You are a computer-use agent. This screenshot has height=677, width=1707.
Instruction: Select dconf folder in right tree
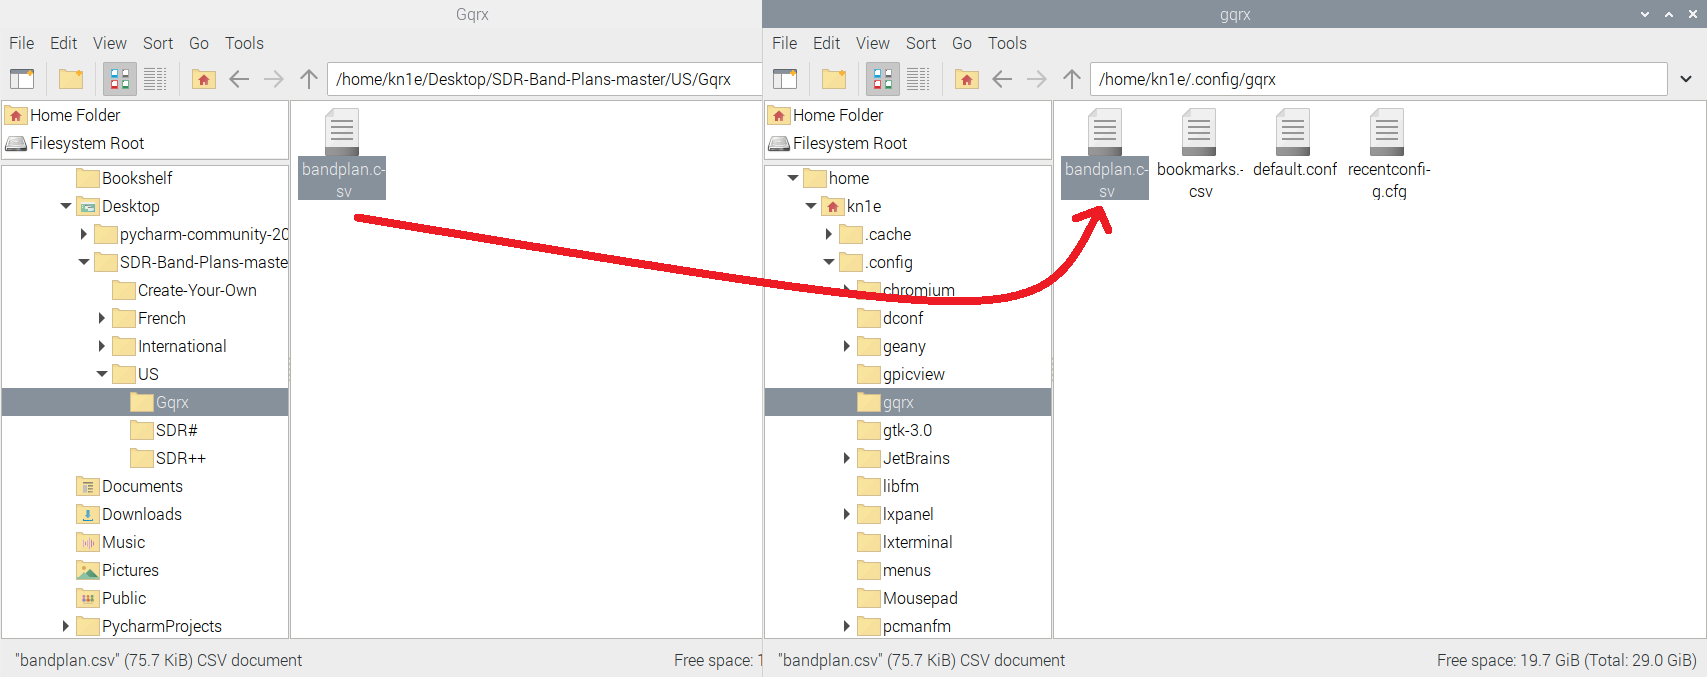tap(891, 318)
